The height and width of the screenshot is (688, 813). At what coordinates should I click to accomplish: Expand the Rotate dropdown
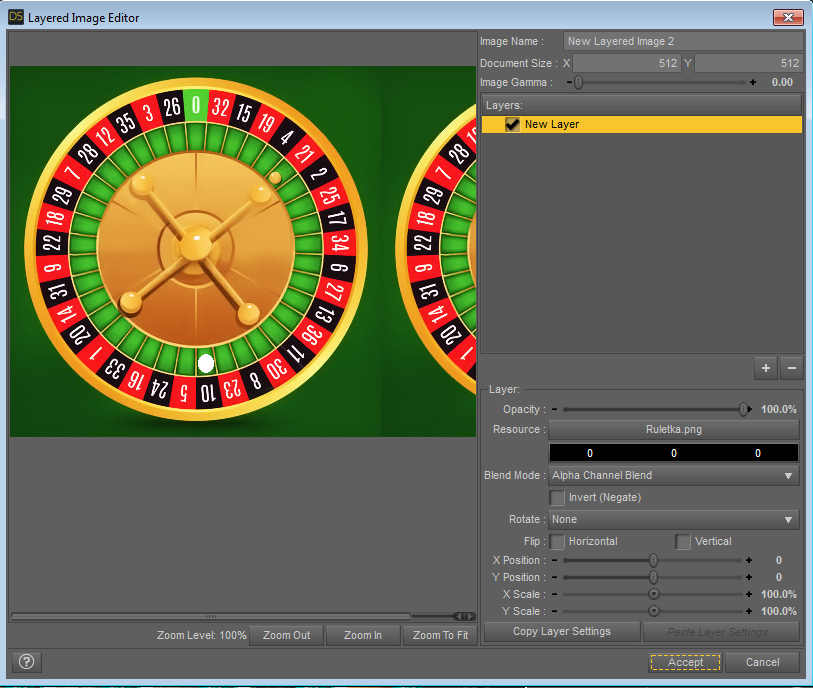673,520
